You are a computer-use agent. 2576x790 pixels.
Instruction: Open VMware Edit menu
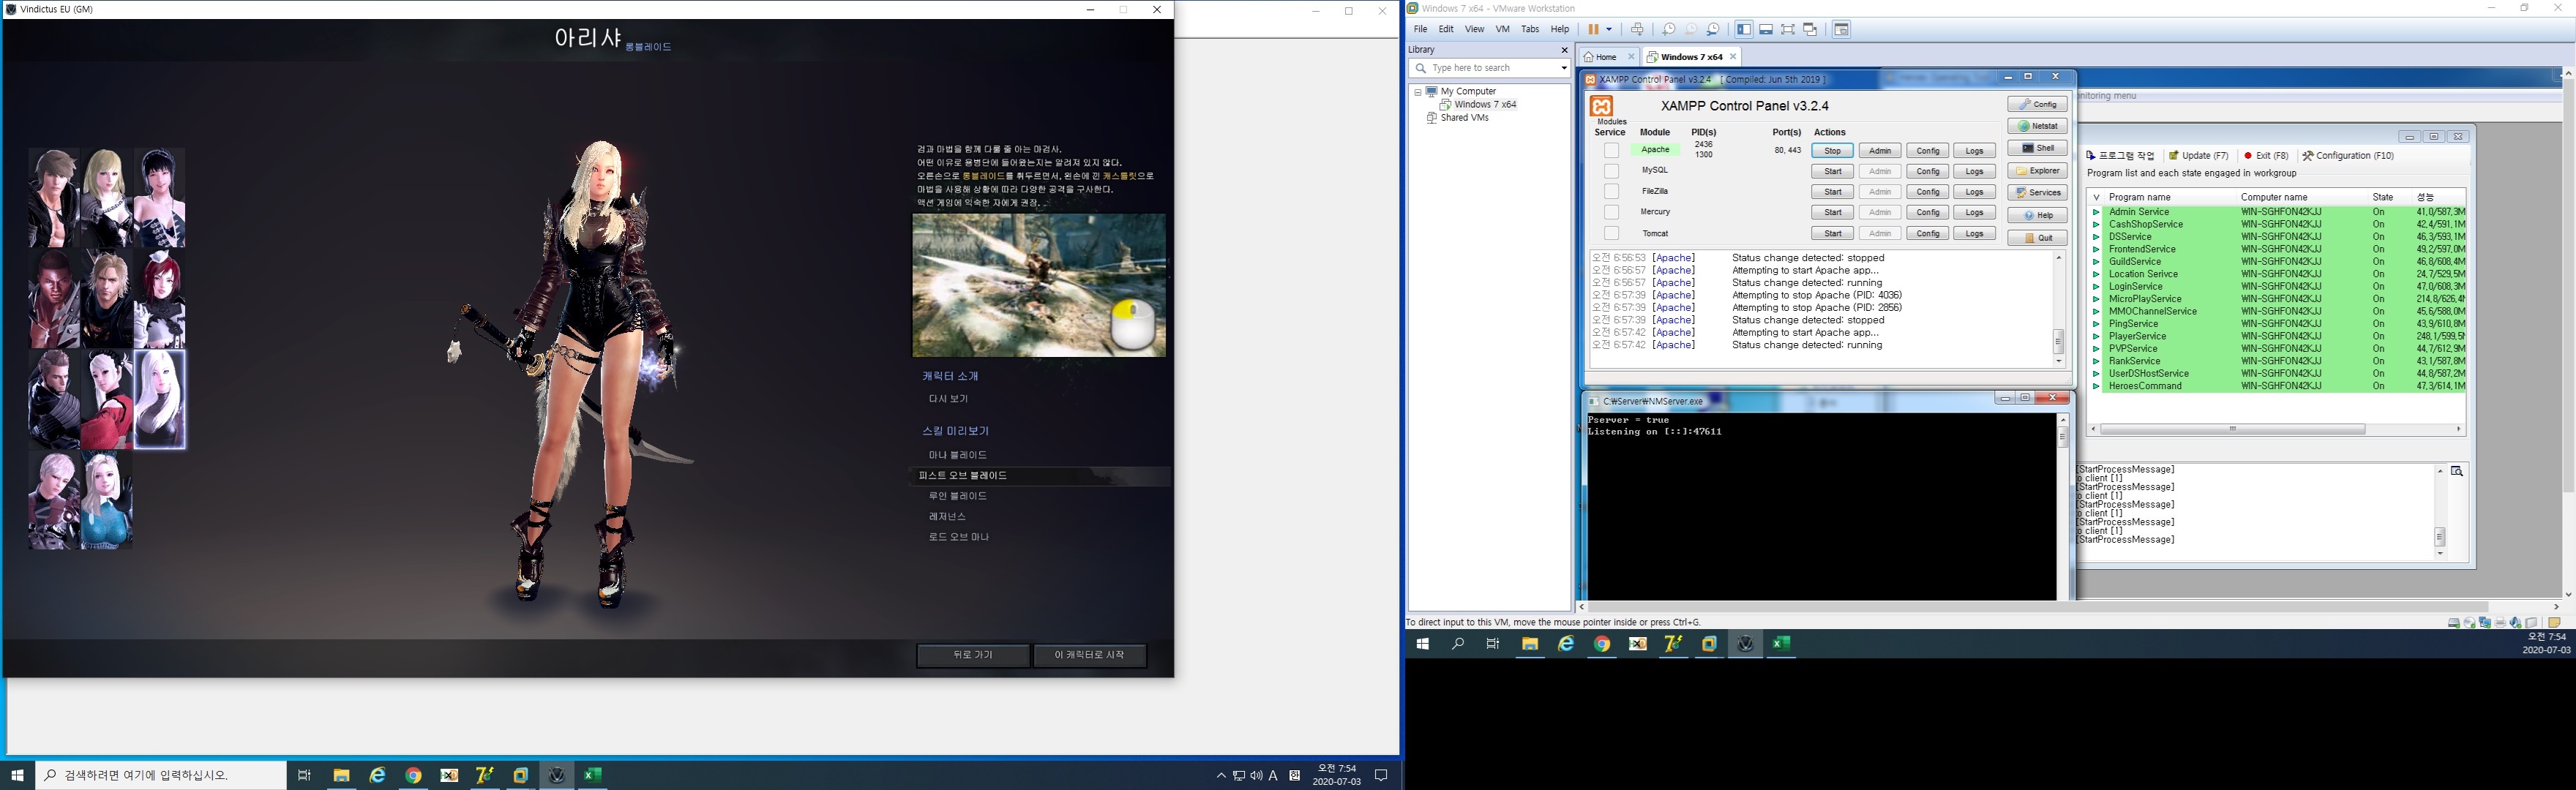pos(1446,30)
